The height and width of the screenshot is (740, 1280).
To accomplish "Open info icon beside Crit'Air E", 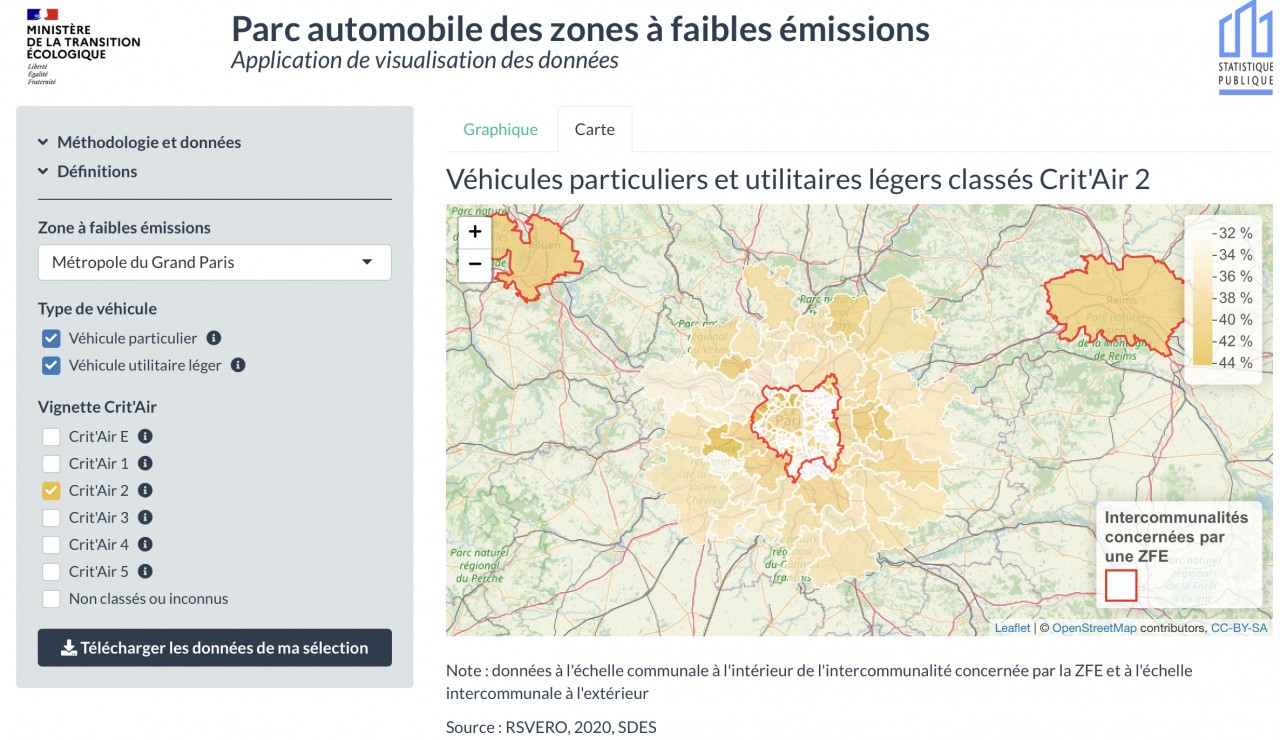I will tap(145, 436).
